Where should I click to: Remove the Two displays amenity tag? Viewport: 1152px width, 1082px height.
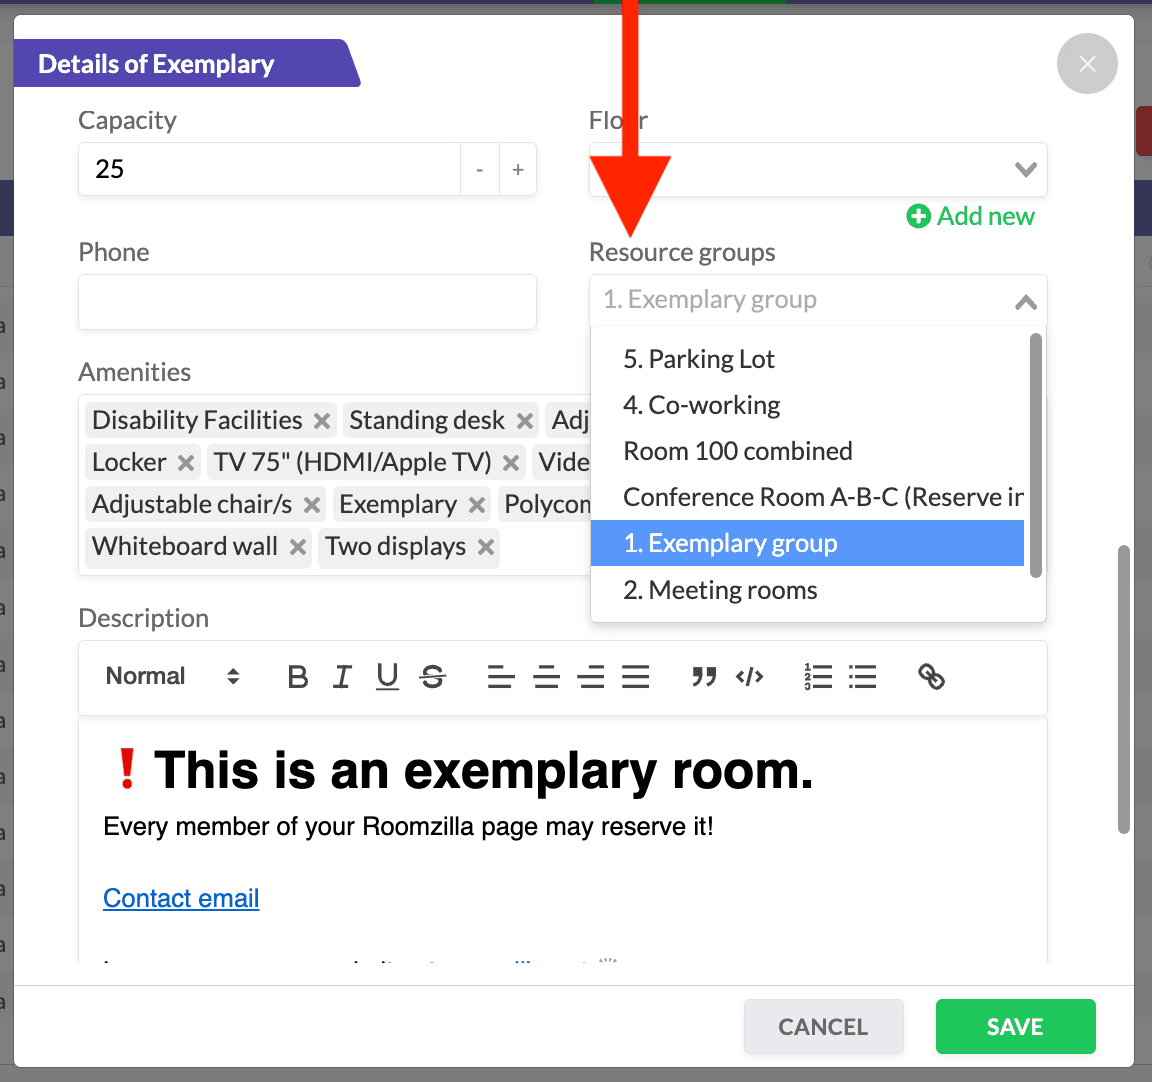pyautogui.click(x=486, y=547)
